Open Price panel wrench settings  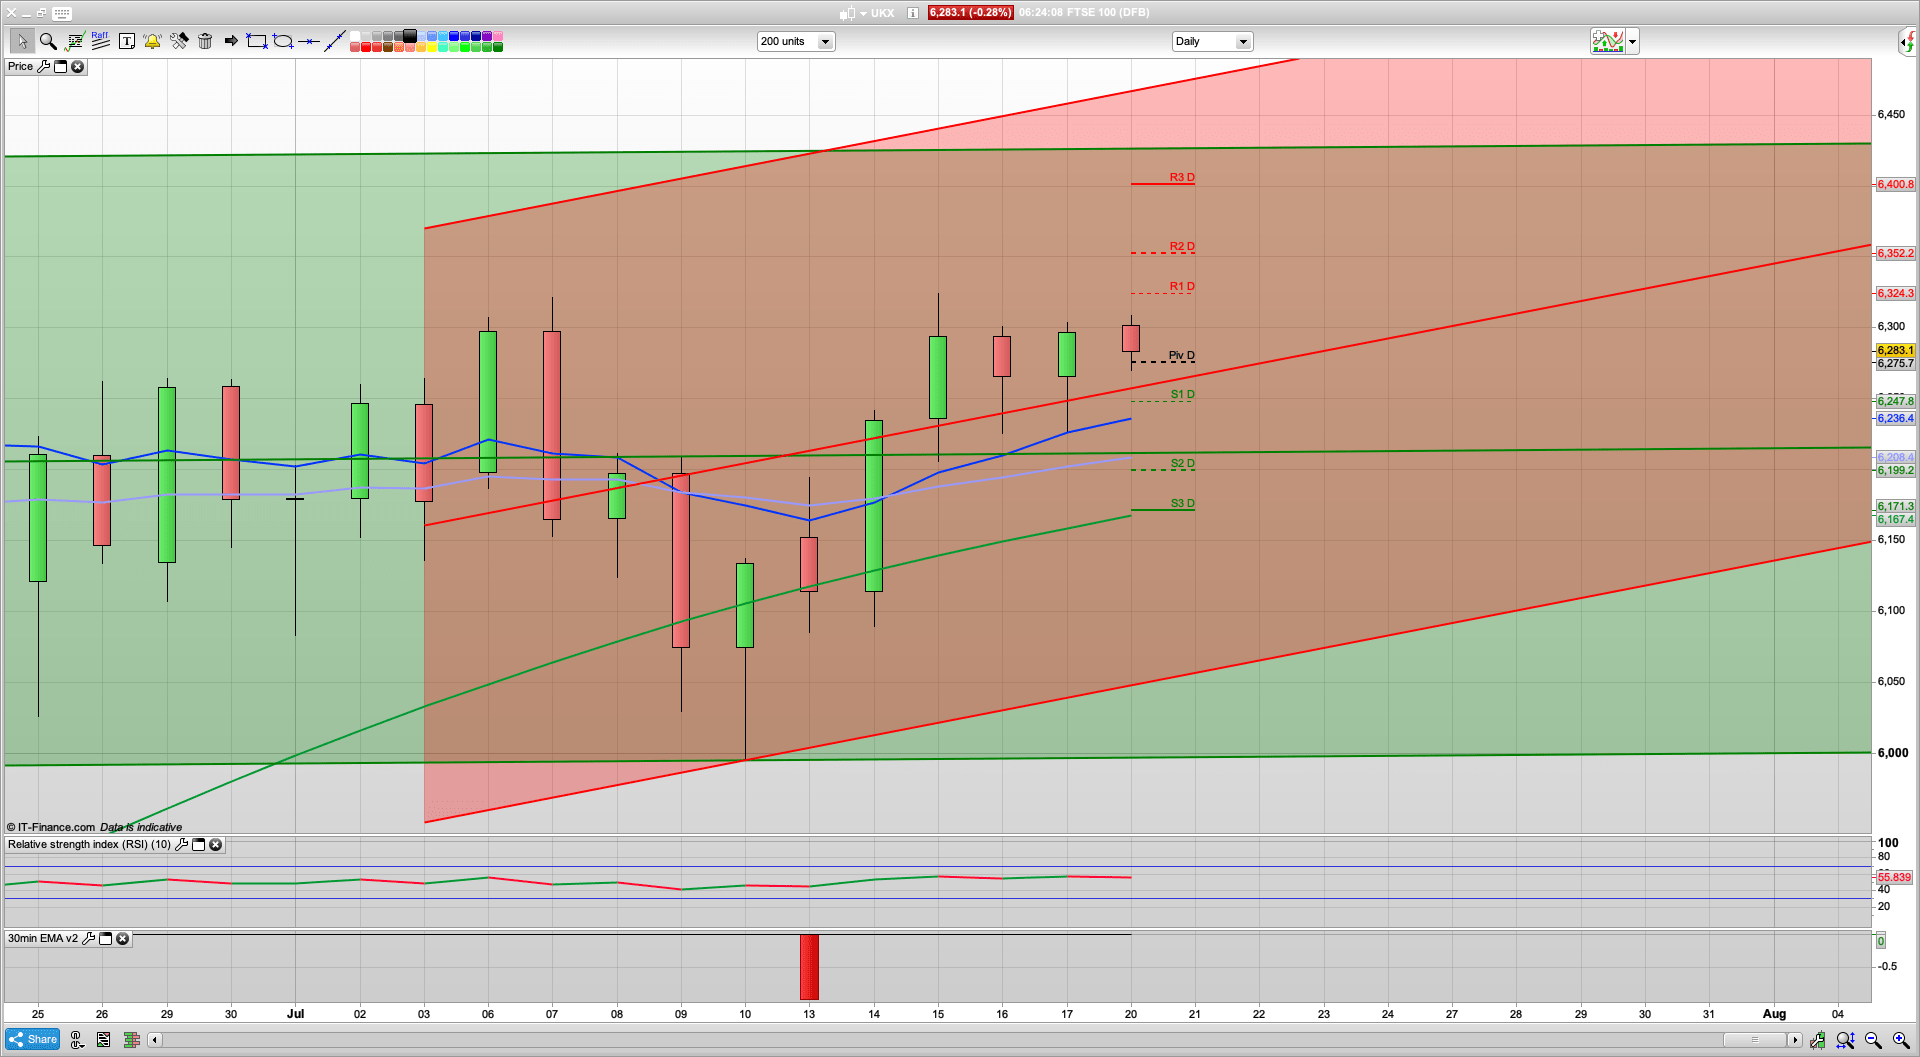pos(43,66)
